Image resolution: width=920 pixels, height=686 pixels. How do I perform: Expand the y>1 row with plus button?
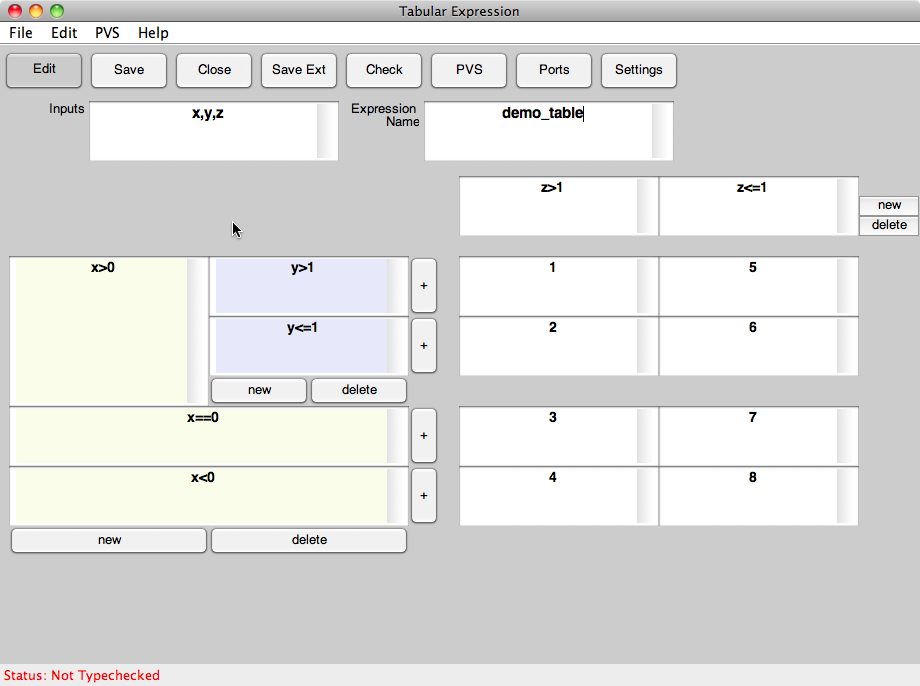click(423, 285)
